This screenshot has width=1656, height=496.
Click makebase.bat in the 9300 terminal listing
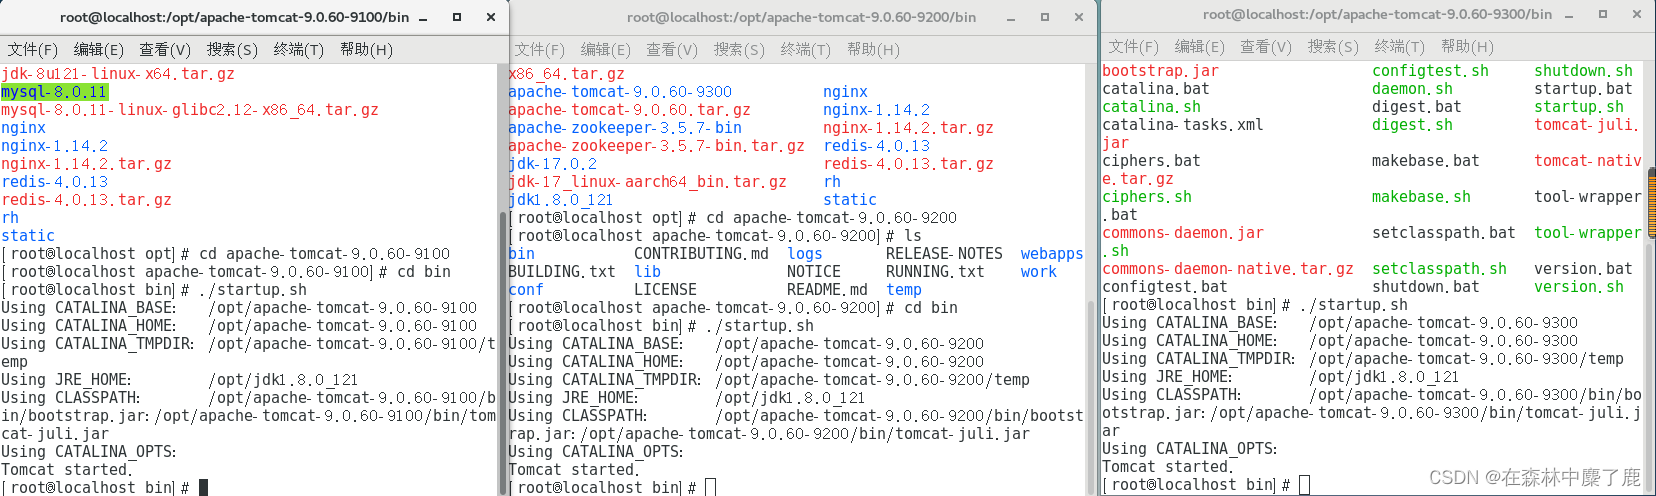(x=1426, y=161)
